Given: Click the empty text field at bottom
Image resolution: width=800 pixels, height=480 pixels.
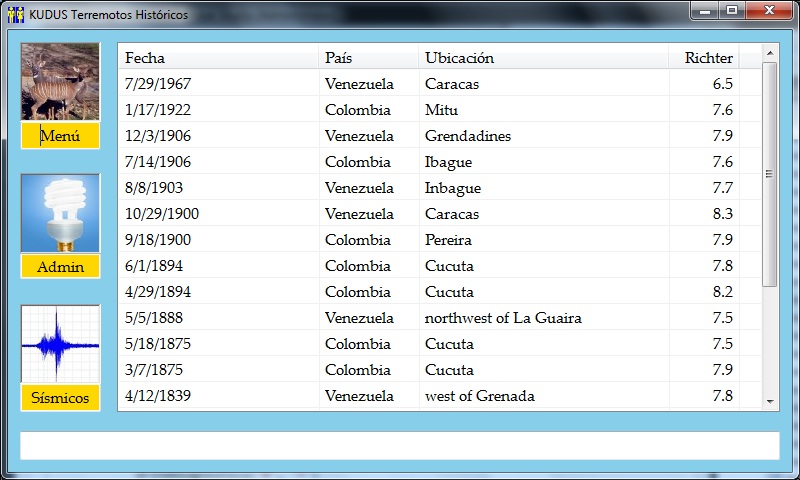Looking at the screenshot, I should (x=399, y=446).
